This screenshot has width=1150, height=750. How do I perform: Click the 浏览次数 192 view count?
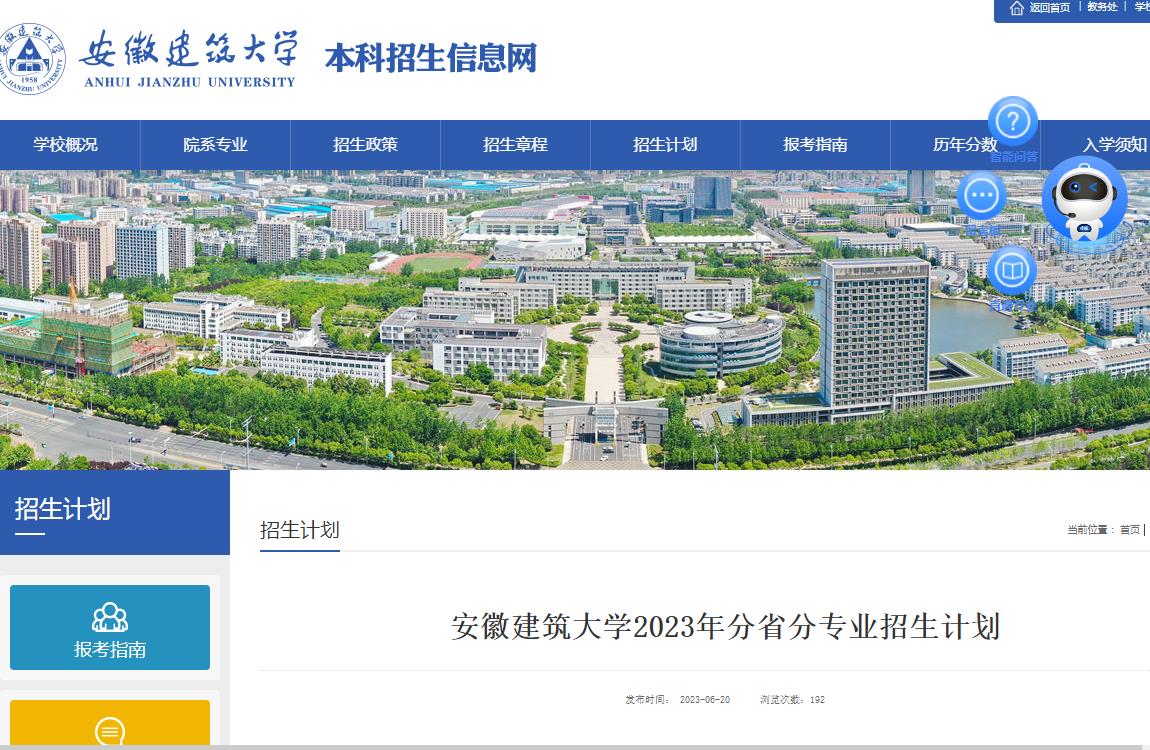[792, 699]
